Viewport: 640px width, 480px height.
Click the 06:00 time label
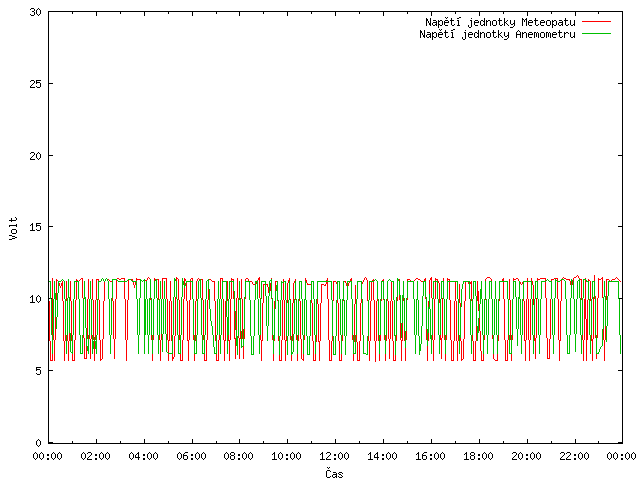click(191, 456)
